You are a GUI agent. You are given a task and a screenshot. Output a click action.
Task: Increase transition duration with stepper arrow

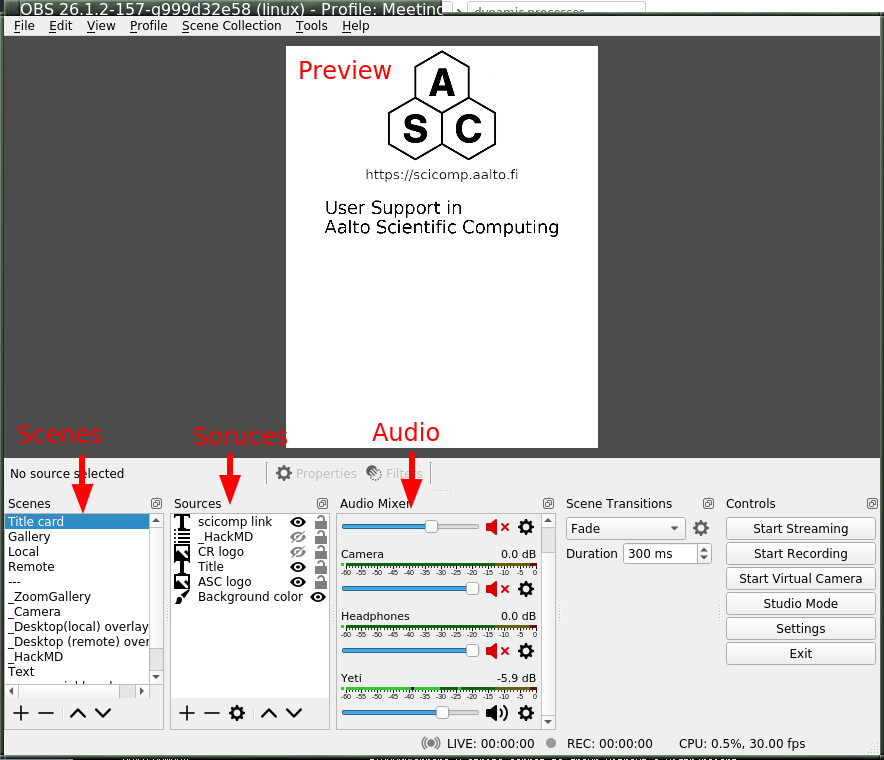[704, 549]
